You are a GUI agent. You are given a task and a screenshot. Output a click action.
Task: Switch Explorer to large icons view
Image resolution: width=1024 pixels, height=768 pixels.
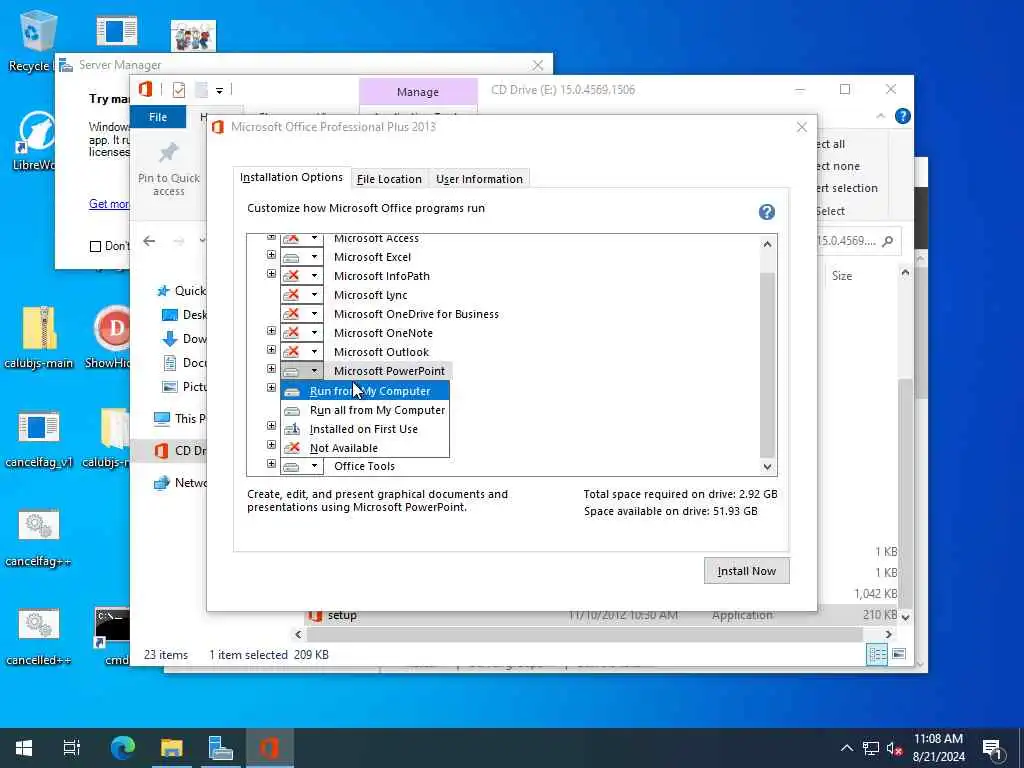pyautogui.click(x=899, y=654)
